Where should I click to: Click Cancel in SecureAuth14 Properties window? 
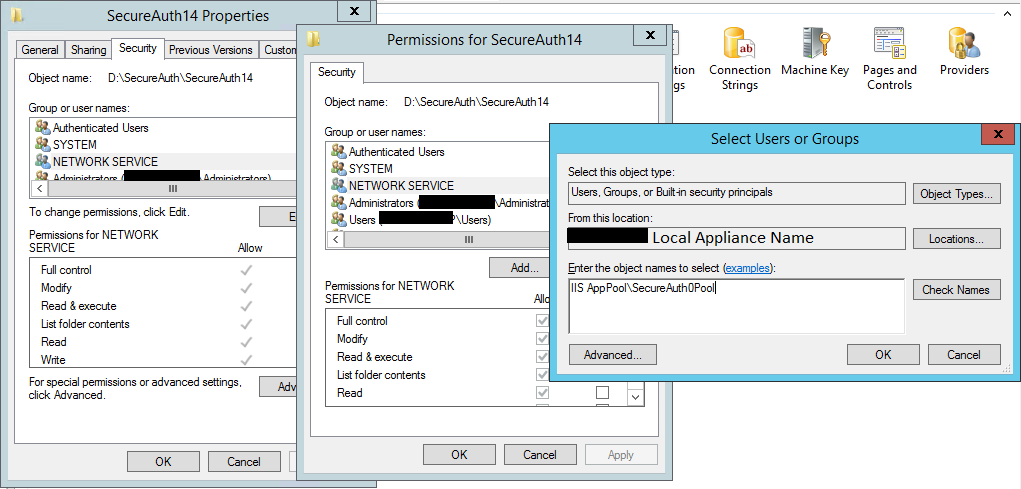coord(244,462)
